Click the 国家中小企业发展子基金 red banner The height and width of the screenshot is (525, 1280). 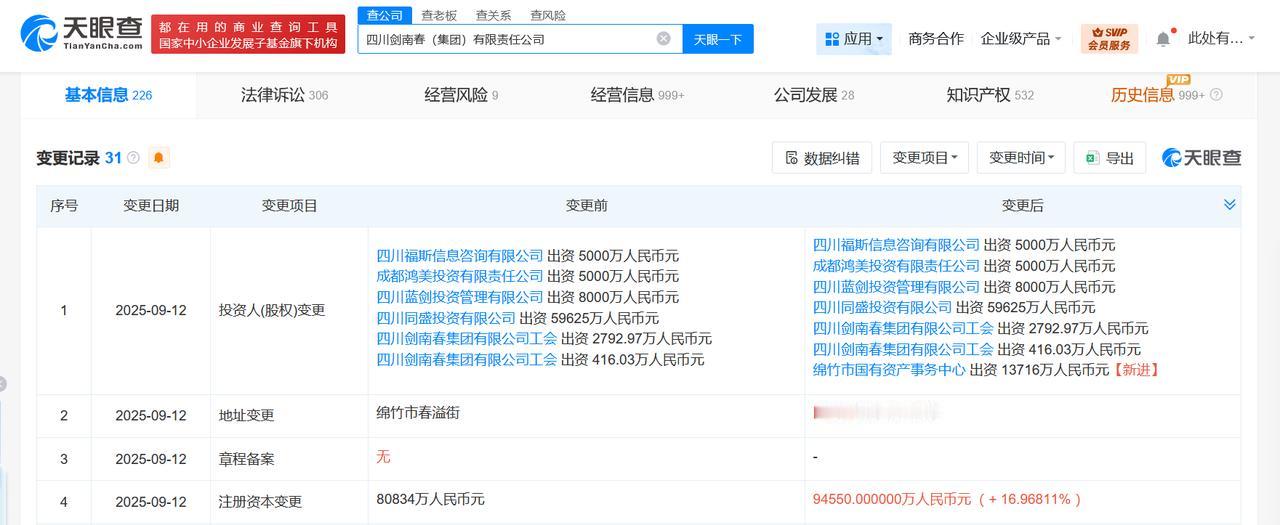pyautogui.click(x=249, y=35)
